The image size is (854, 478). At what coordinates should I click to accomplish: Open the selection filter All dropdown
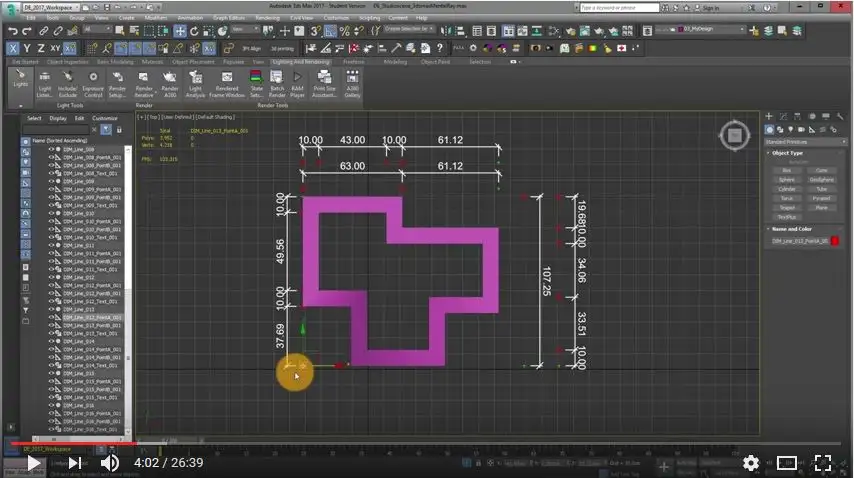pyautogui.click(x=97, y=29)
